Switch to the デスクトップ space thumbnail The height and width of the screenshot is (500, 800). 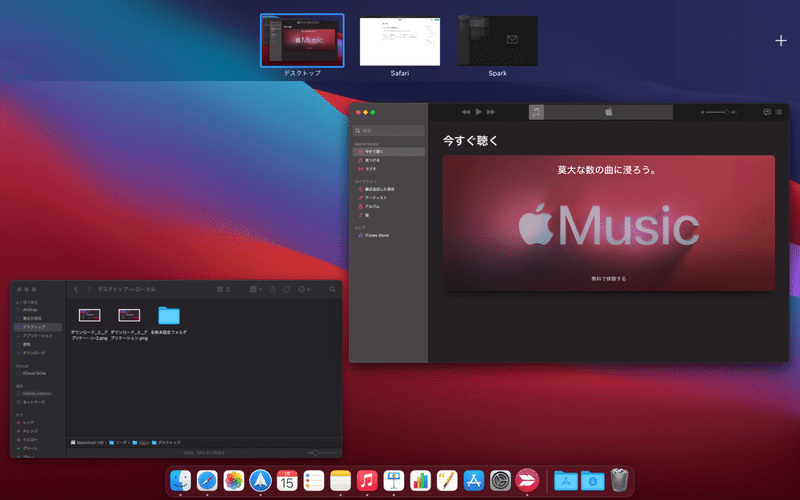coord(302,41)
